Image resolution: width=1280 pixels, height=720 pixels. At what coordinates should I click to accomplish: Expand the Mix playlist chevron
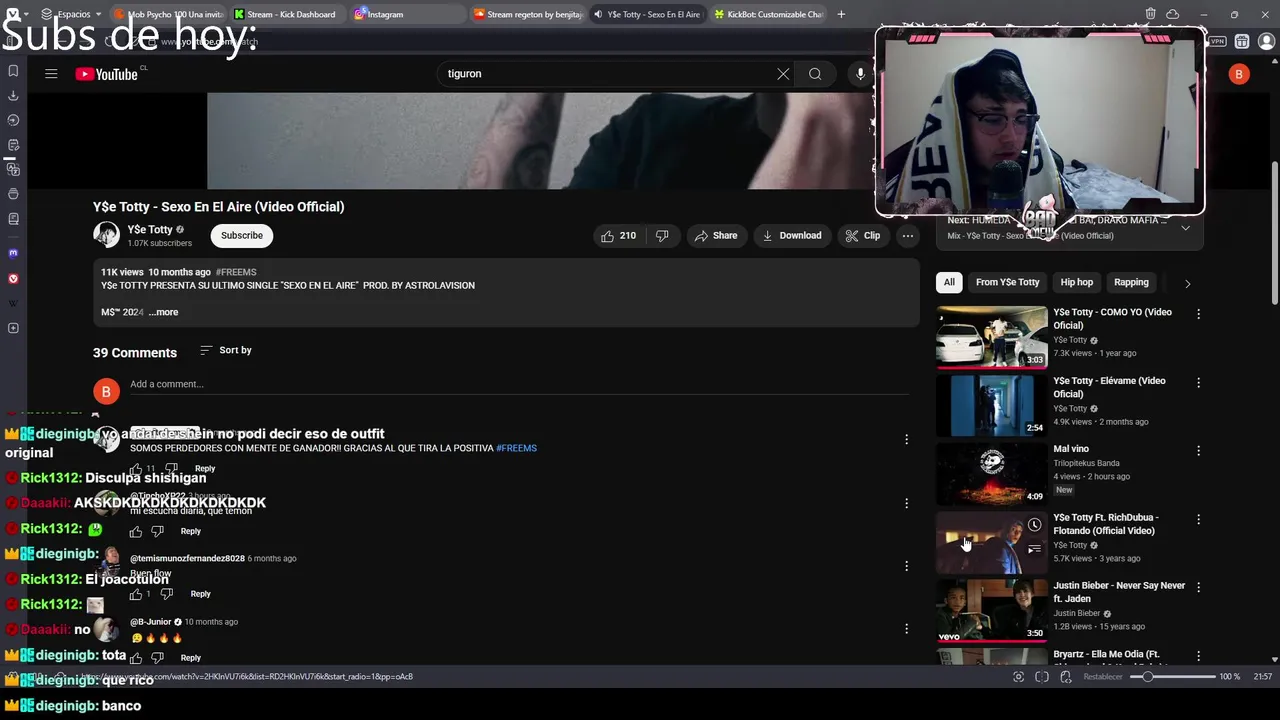1185,228
